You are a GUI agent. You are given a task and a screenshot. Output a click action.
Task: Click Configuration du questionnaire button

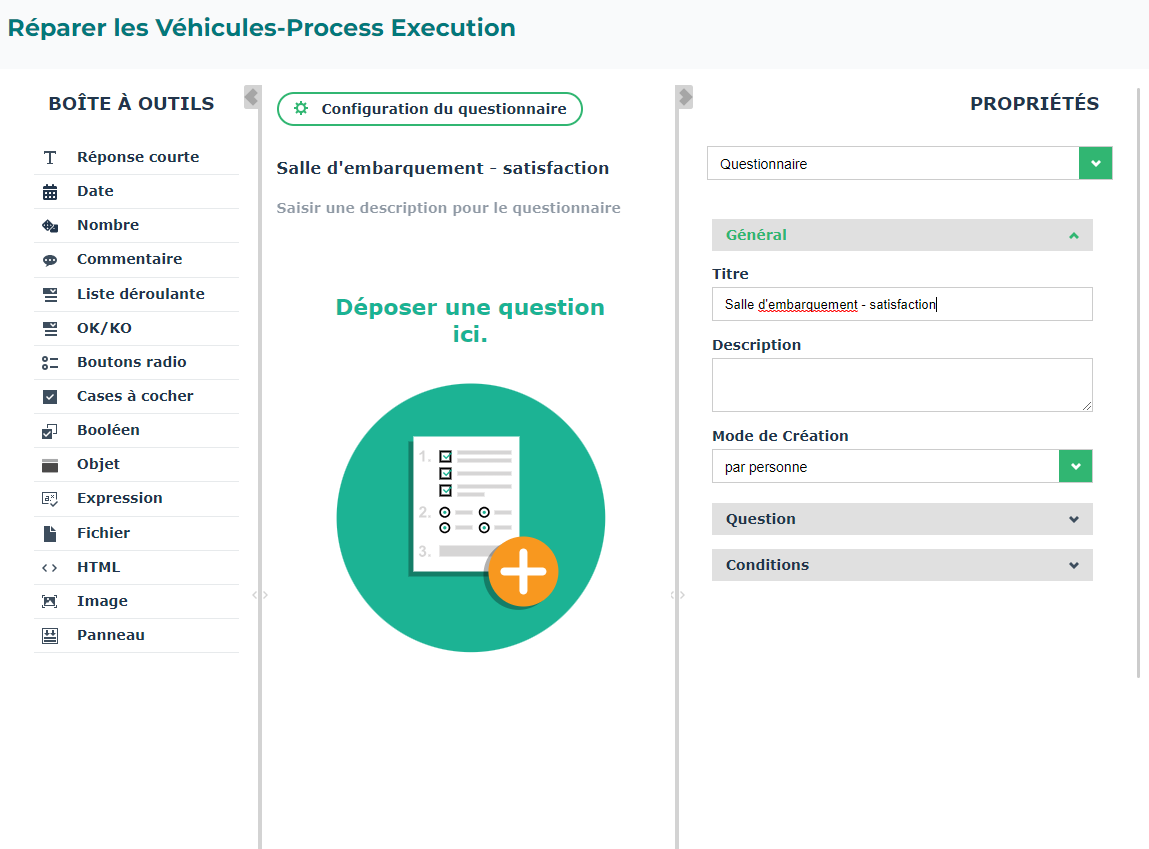[x=429, y=109]
